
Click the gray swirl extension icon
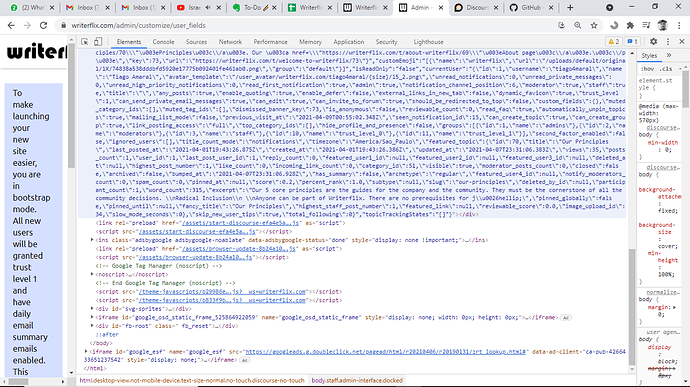click(x=614, y=26)
